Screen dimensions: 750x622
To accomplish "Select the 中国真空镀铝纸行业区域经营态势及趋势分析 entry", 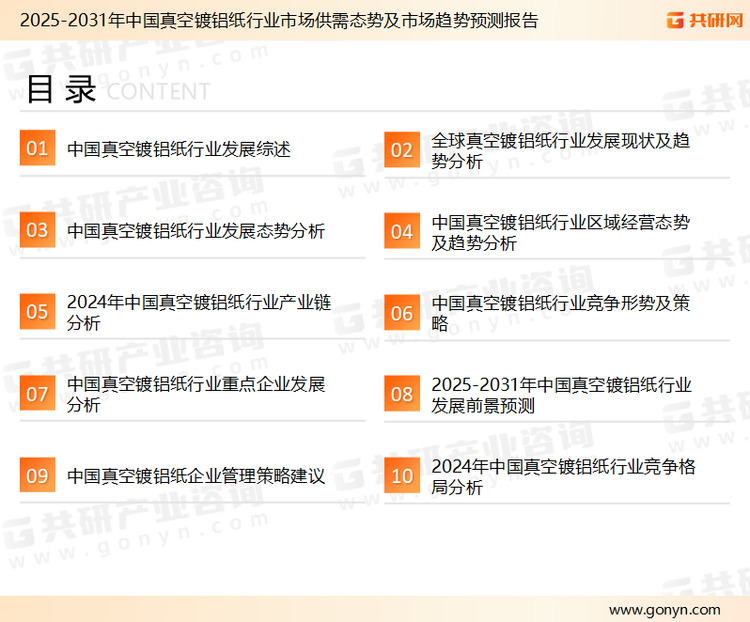I will pyautogui.click(x=560, y=233).
